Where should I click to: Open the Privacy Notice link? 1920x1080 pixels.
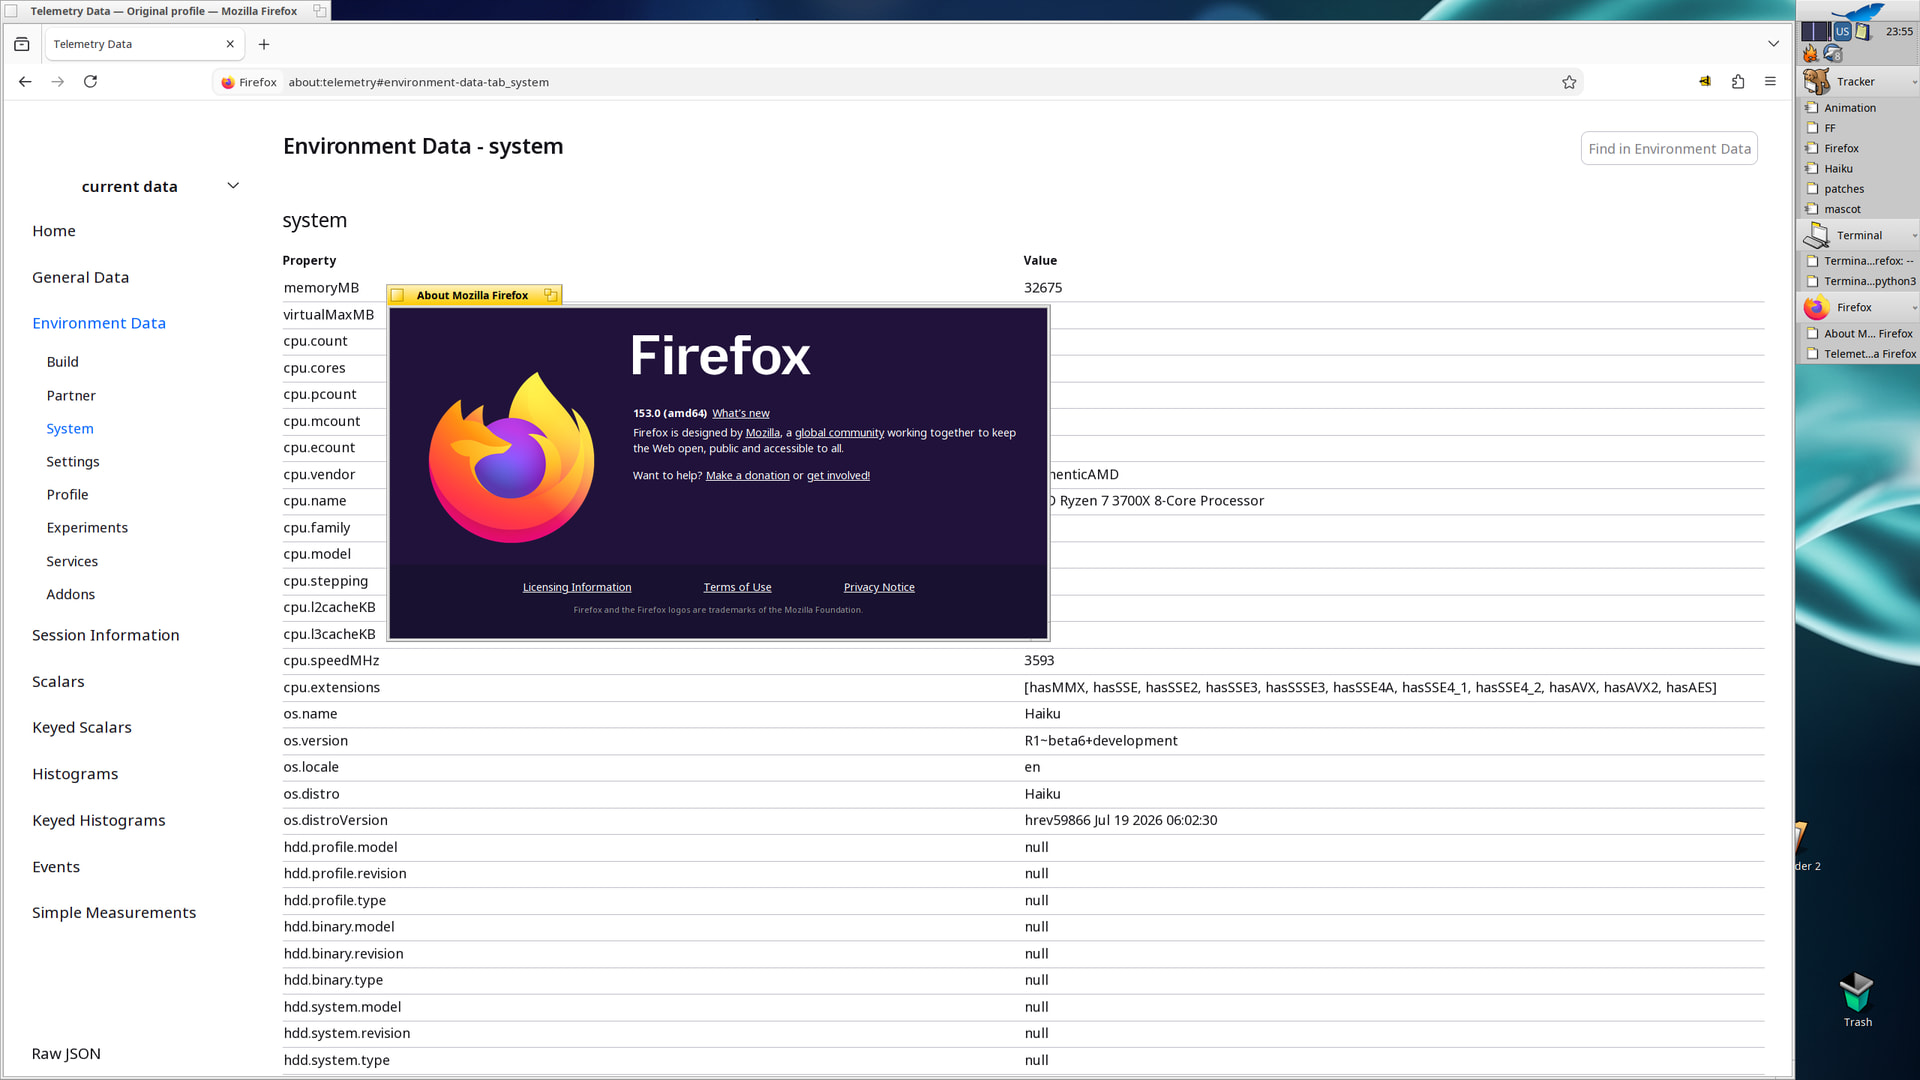click(x=879, y=588)
